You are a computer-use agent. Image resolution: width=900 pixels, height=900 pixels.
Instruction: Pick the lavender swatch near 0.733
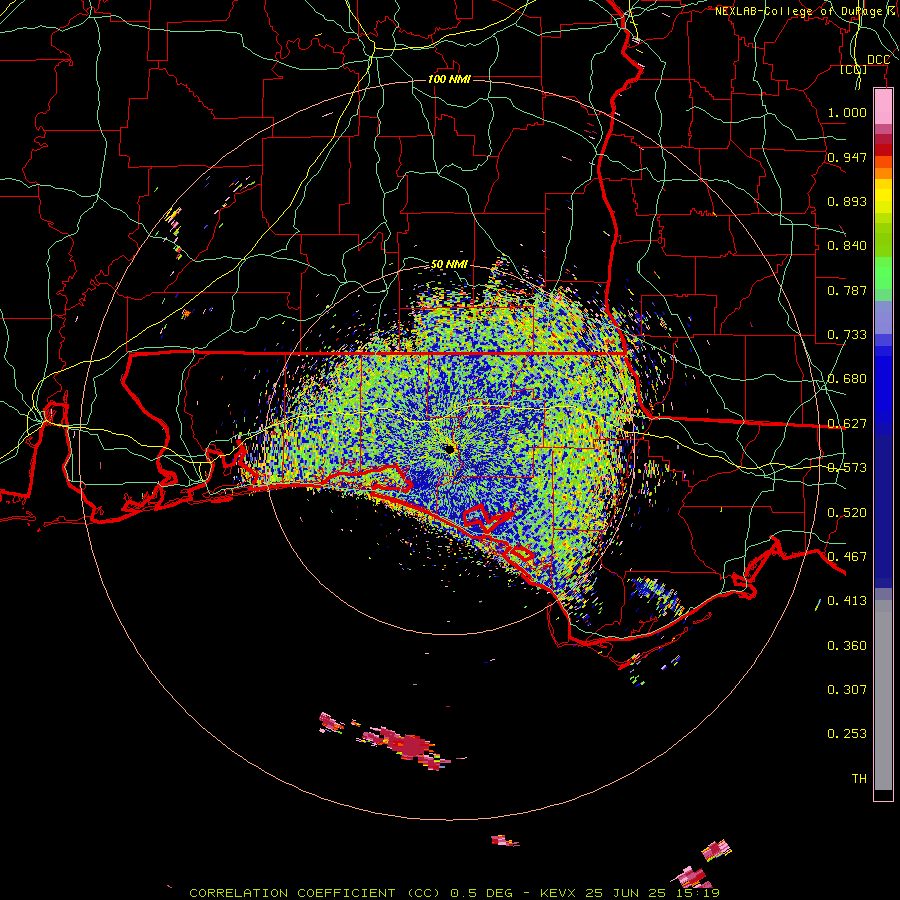883,317
